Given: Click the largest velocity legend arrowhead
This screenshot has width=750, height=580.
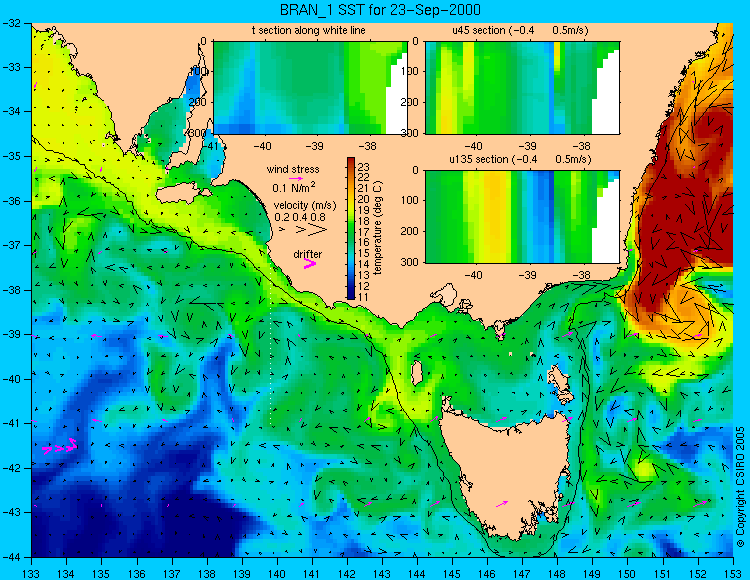Looking at the screenshot, I should (317, 230).
